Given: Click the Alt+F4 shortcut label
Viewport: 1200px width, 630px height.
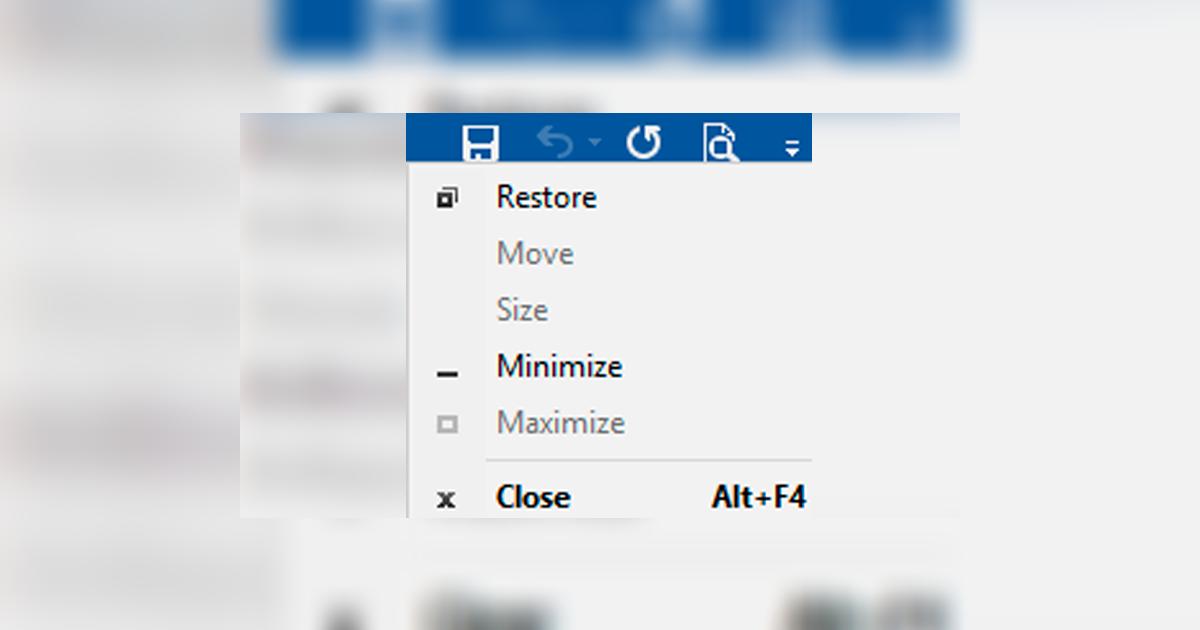Looking at the screenshot, I should coord(758,497).
